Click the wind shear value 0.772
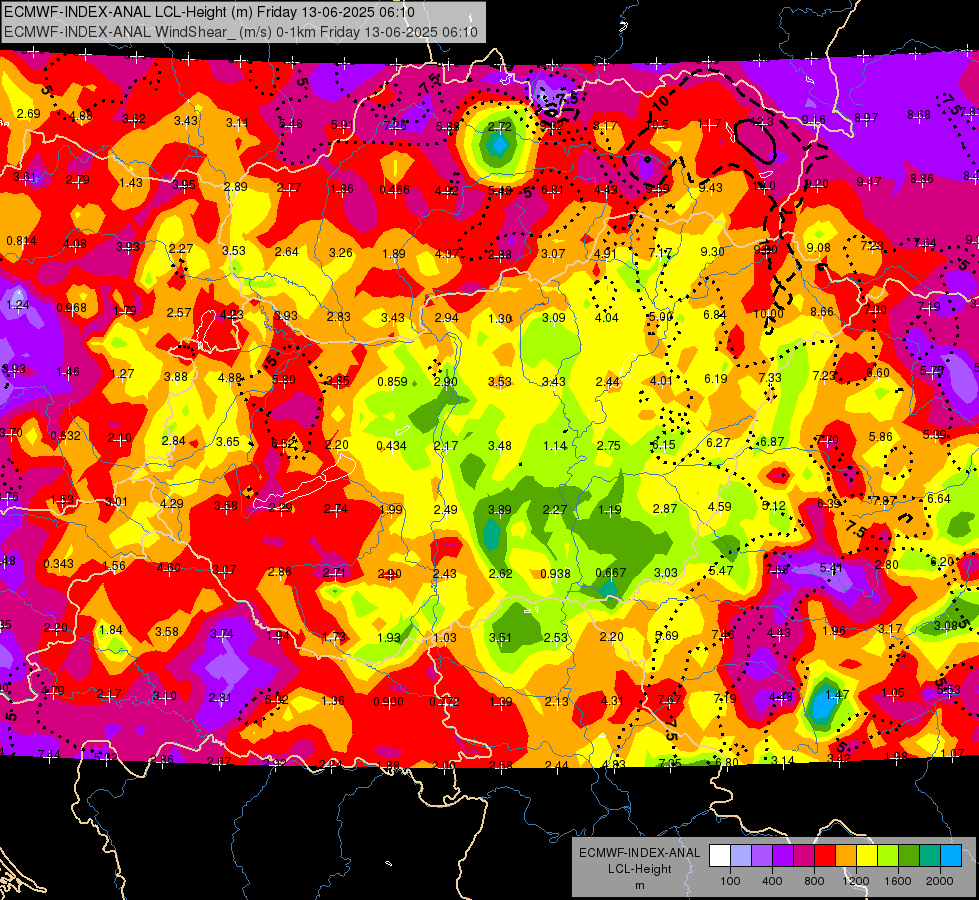 [x=444, y=701]
